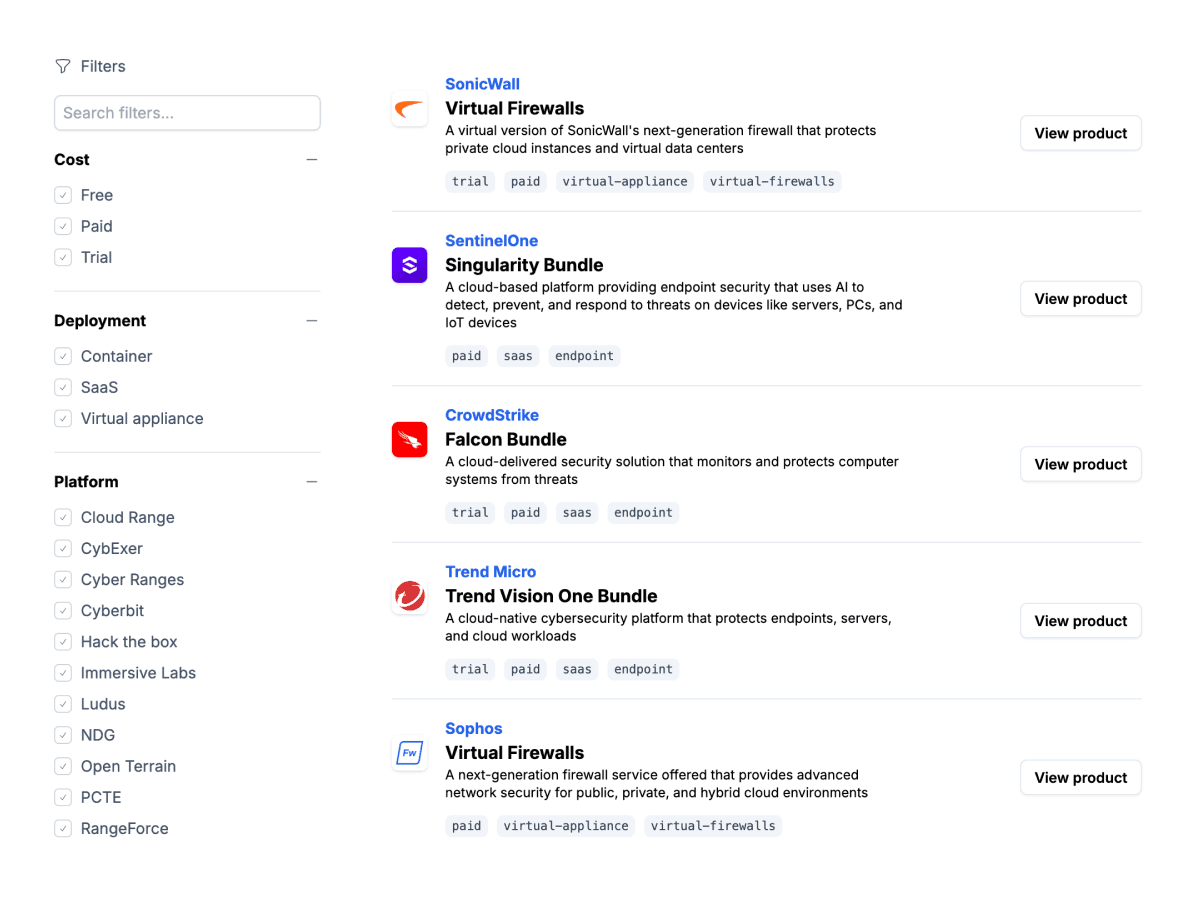This screenshot has width=1200, height=900.
Task: Click Trend Micro's paid tag
Action: [525, 669]
